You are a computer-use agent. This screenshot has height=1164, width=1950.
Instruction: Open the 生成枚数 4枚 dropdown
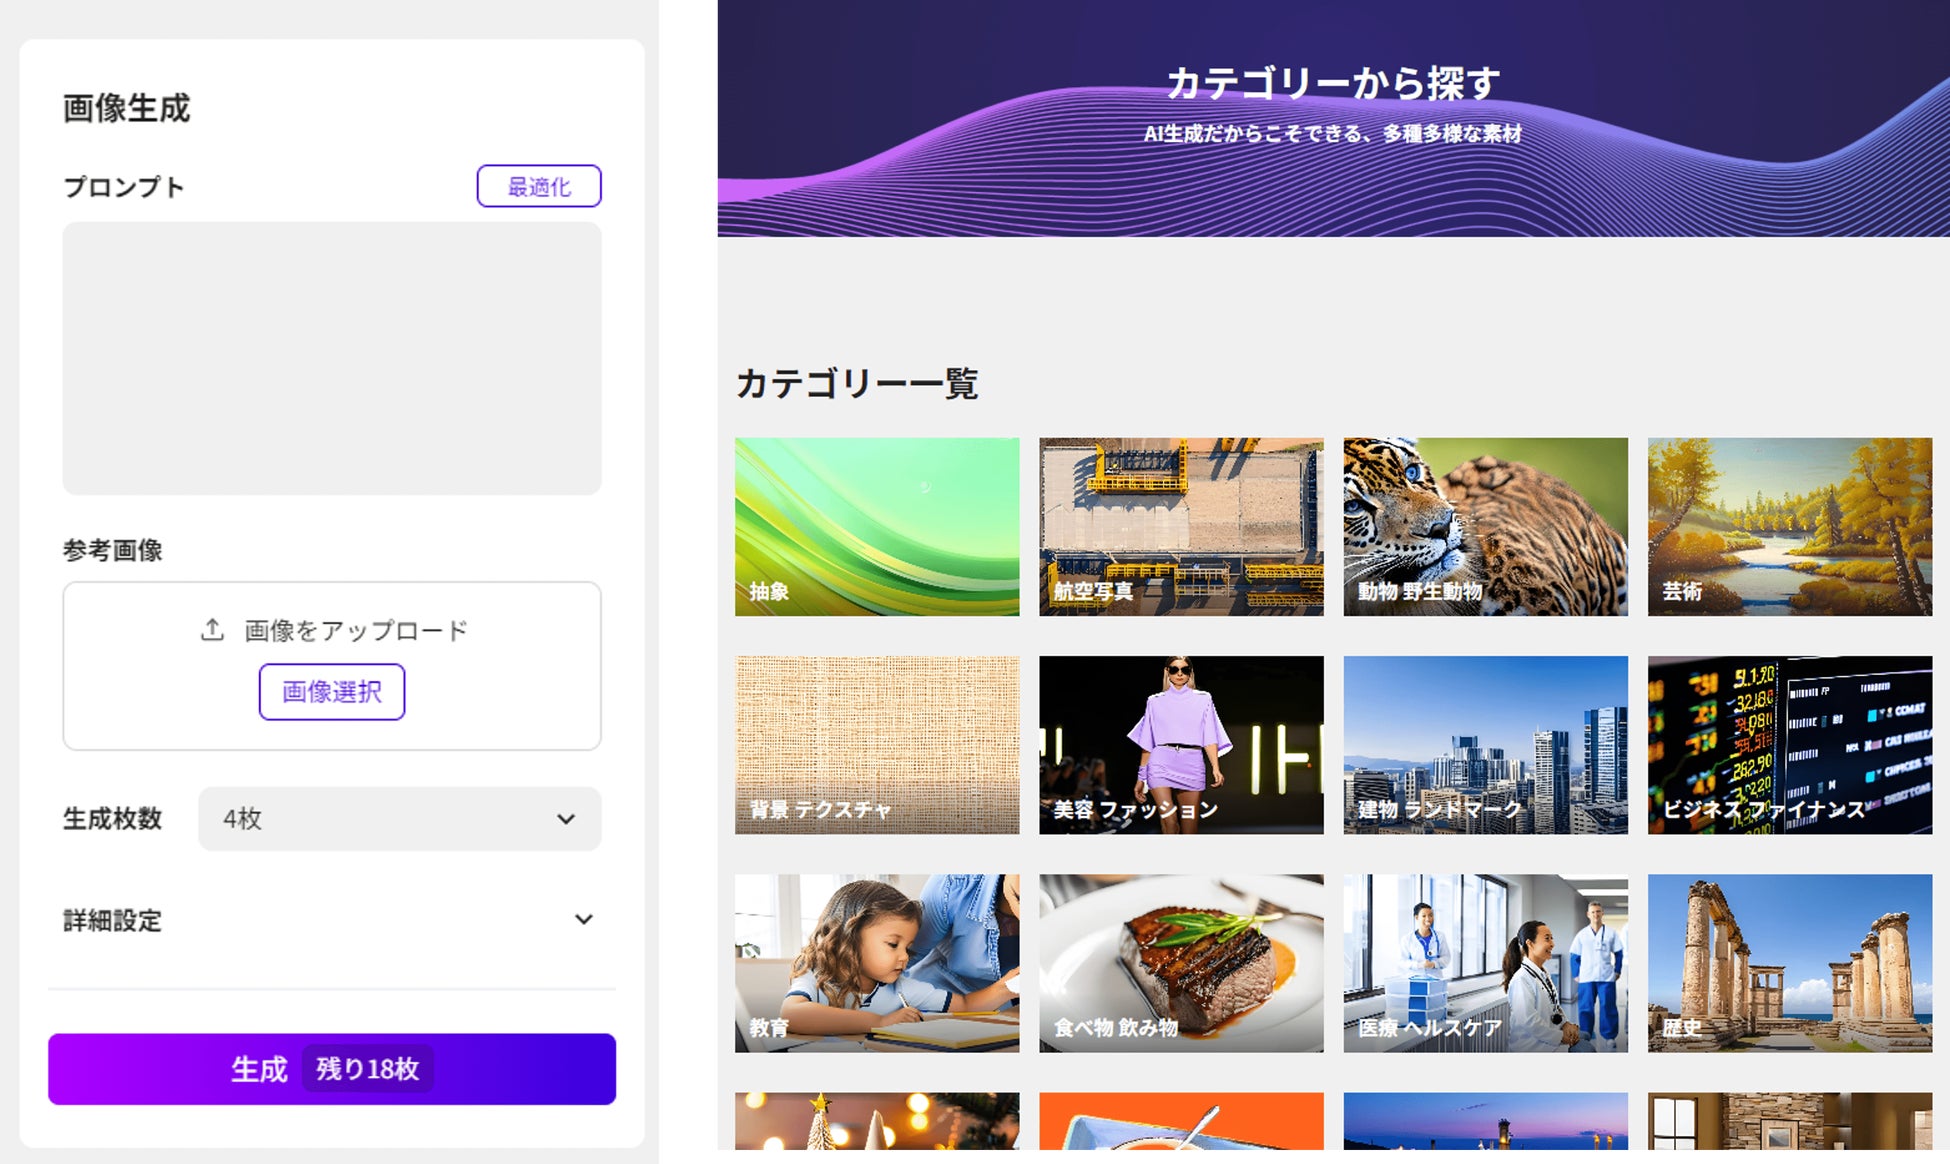399,819
